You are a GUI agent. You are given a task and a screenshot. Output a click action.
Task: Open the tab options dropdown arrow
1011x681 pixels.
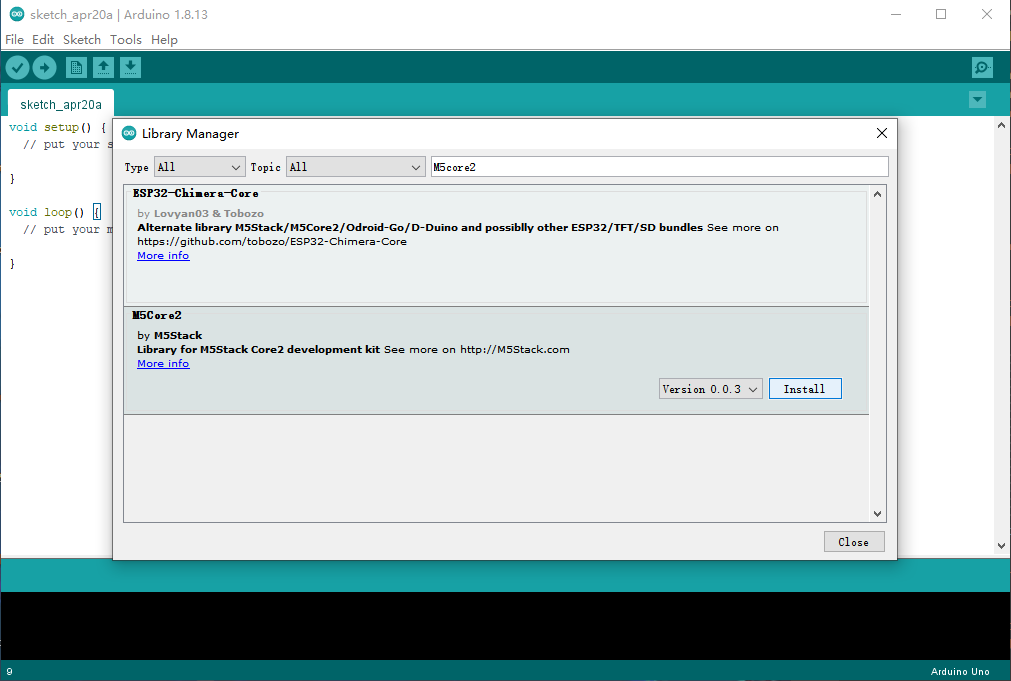click(x=977, y=99)
